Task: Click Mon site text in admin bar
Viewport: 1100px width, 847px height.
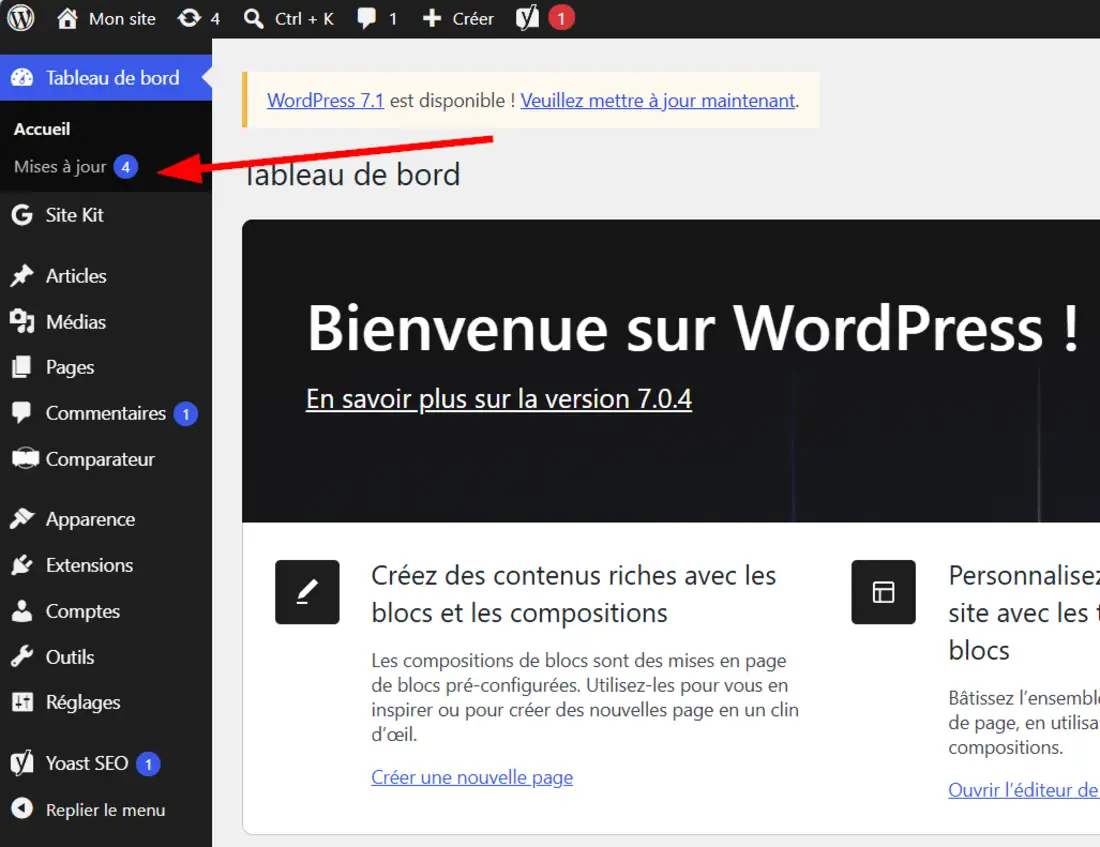Action: pos(122,19)
